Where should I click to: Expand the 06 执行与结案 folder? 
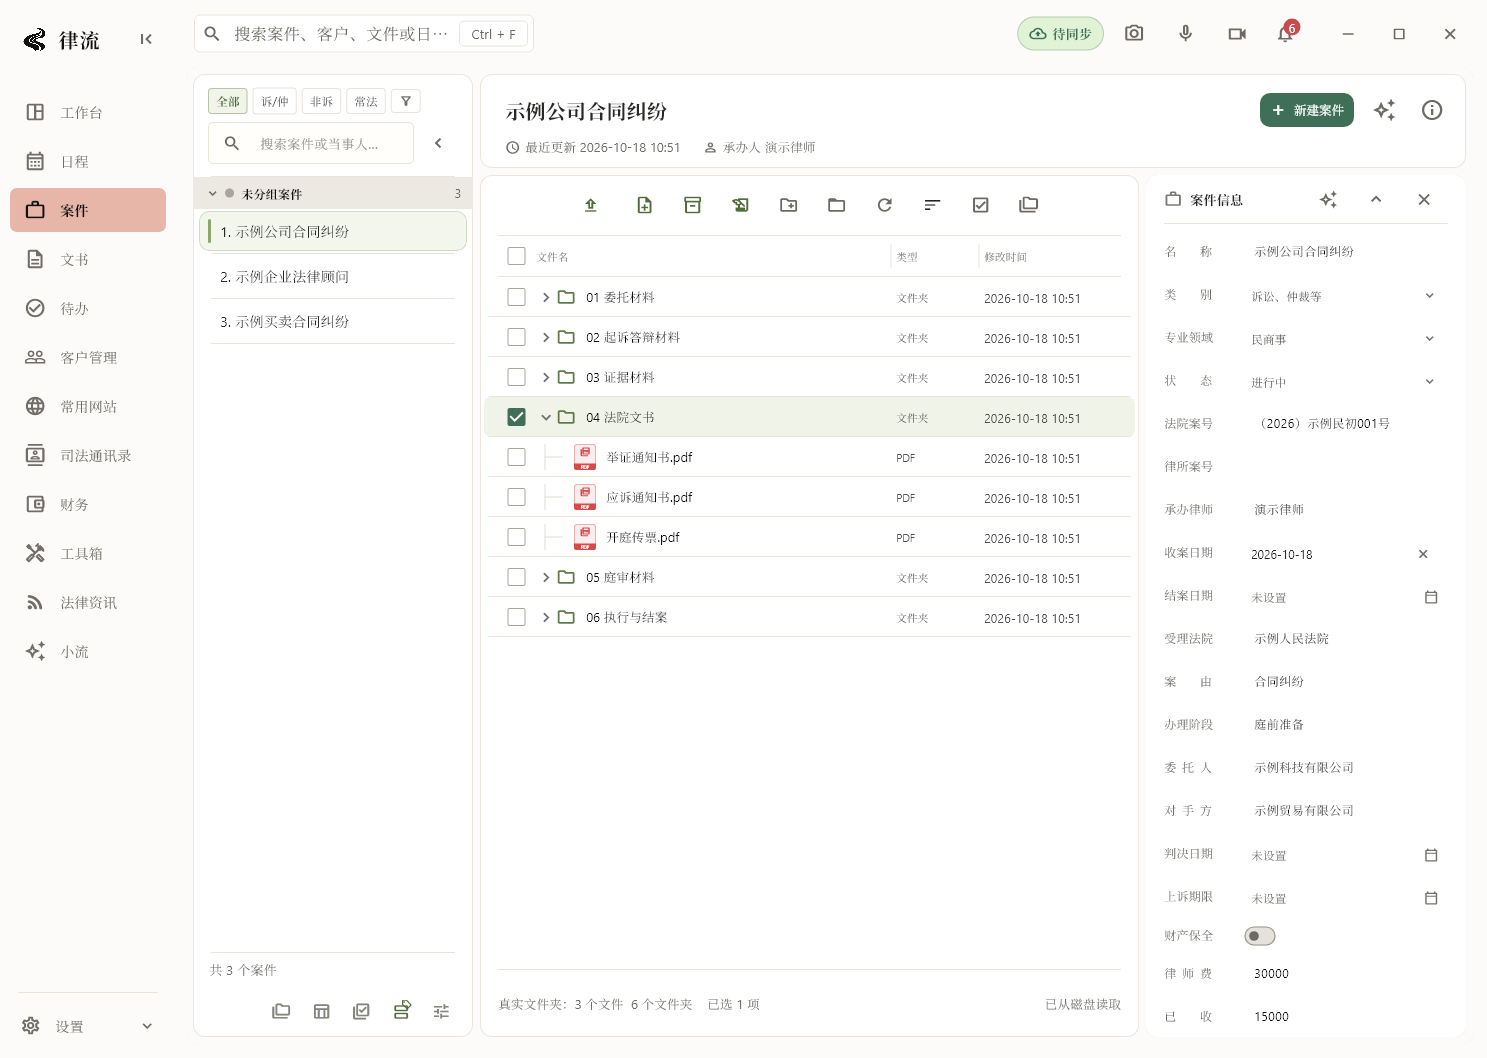[546, 618]
